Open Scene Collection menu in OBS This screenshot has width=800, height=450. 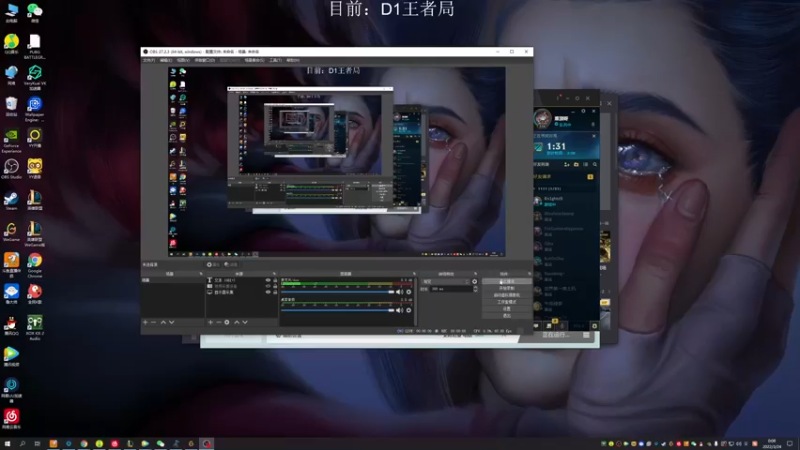(254, 60)
